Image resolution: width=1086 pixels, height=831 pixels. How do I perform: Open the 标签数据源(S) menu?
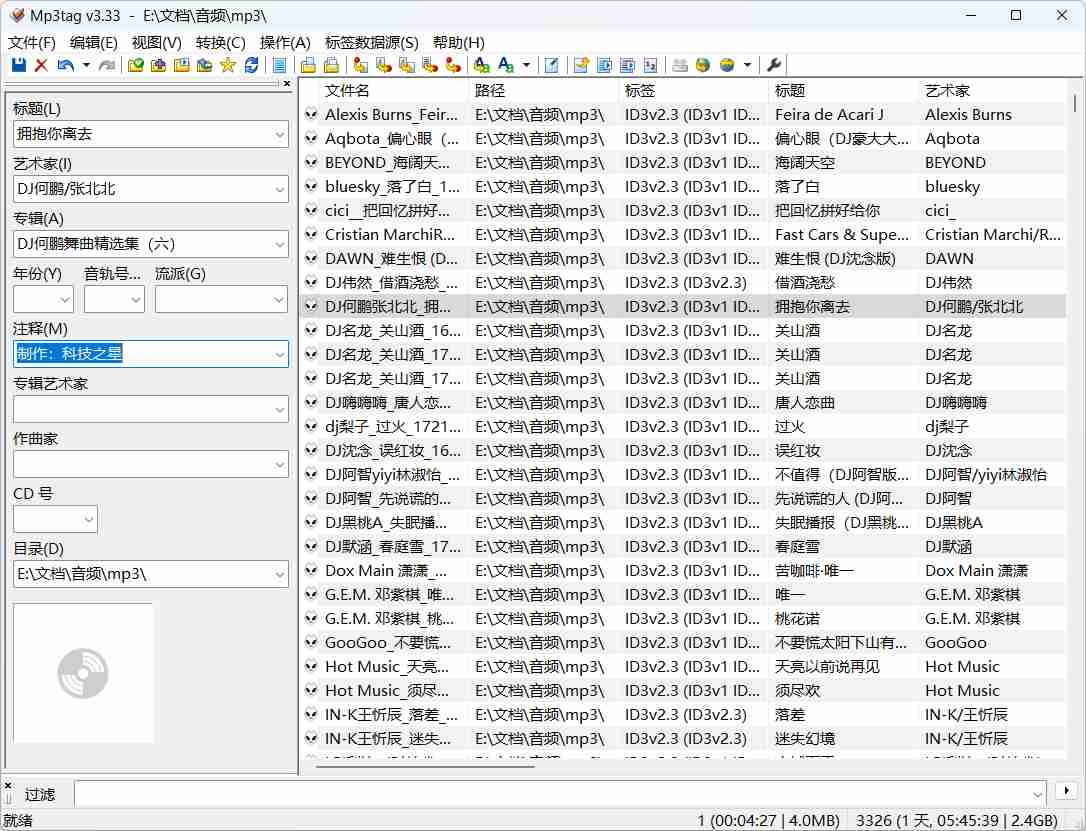coord(371,42)
